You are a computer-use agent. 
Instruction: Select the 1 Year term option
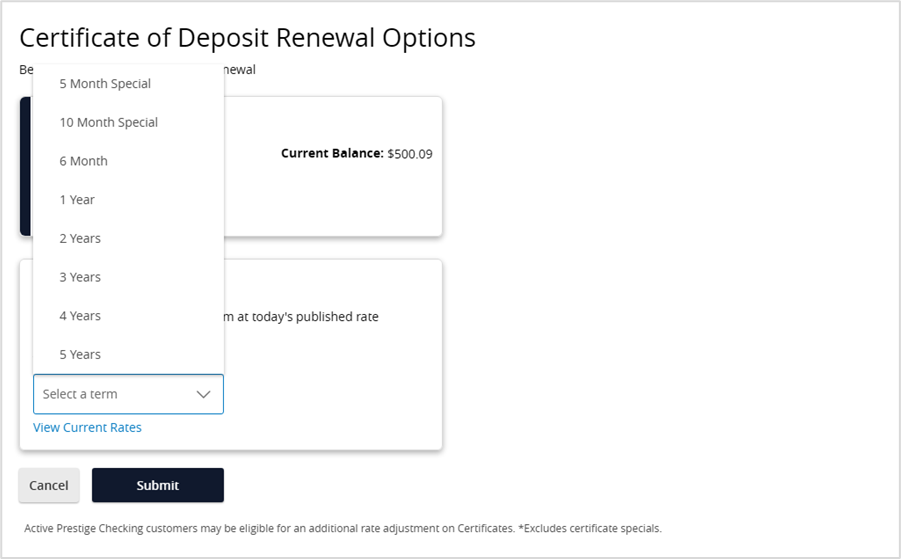pos(77,200)
